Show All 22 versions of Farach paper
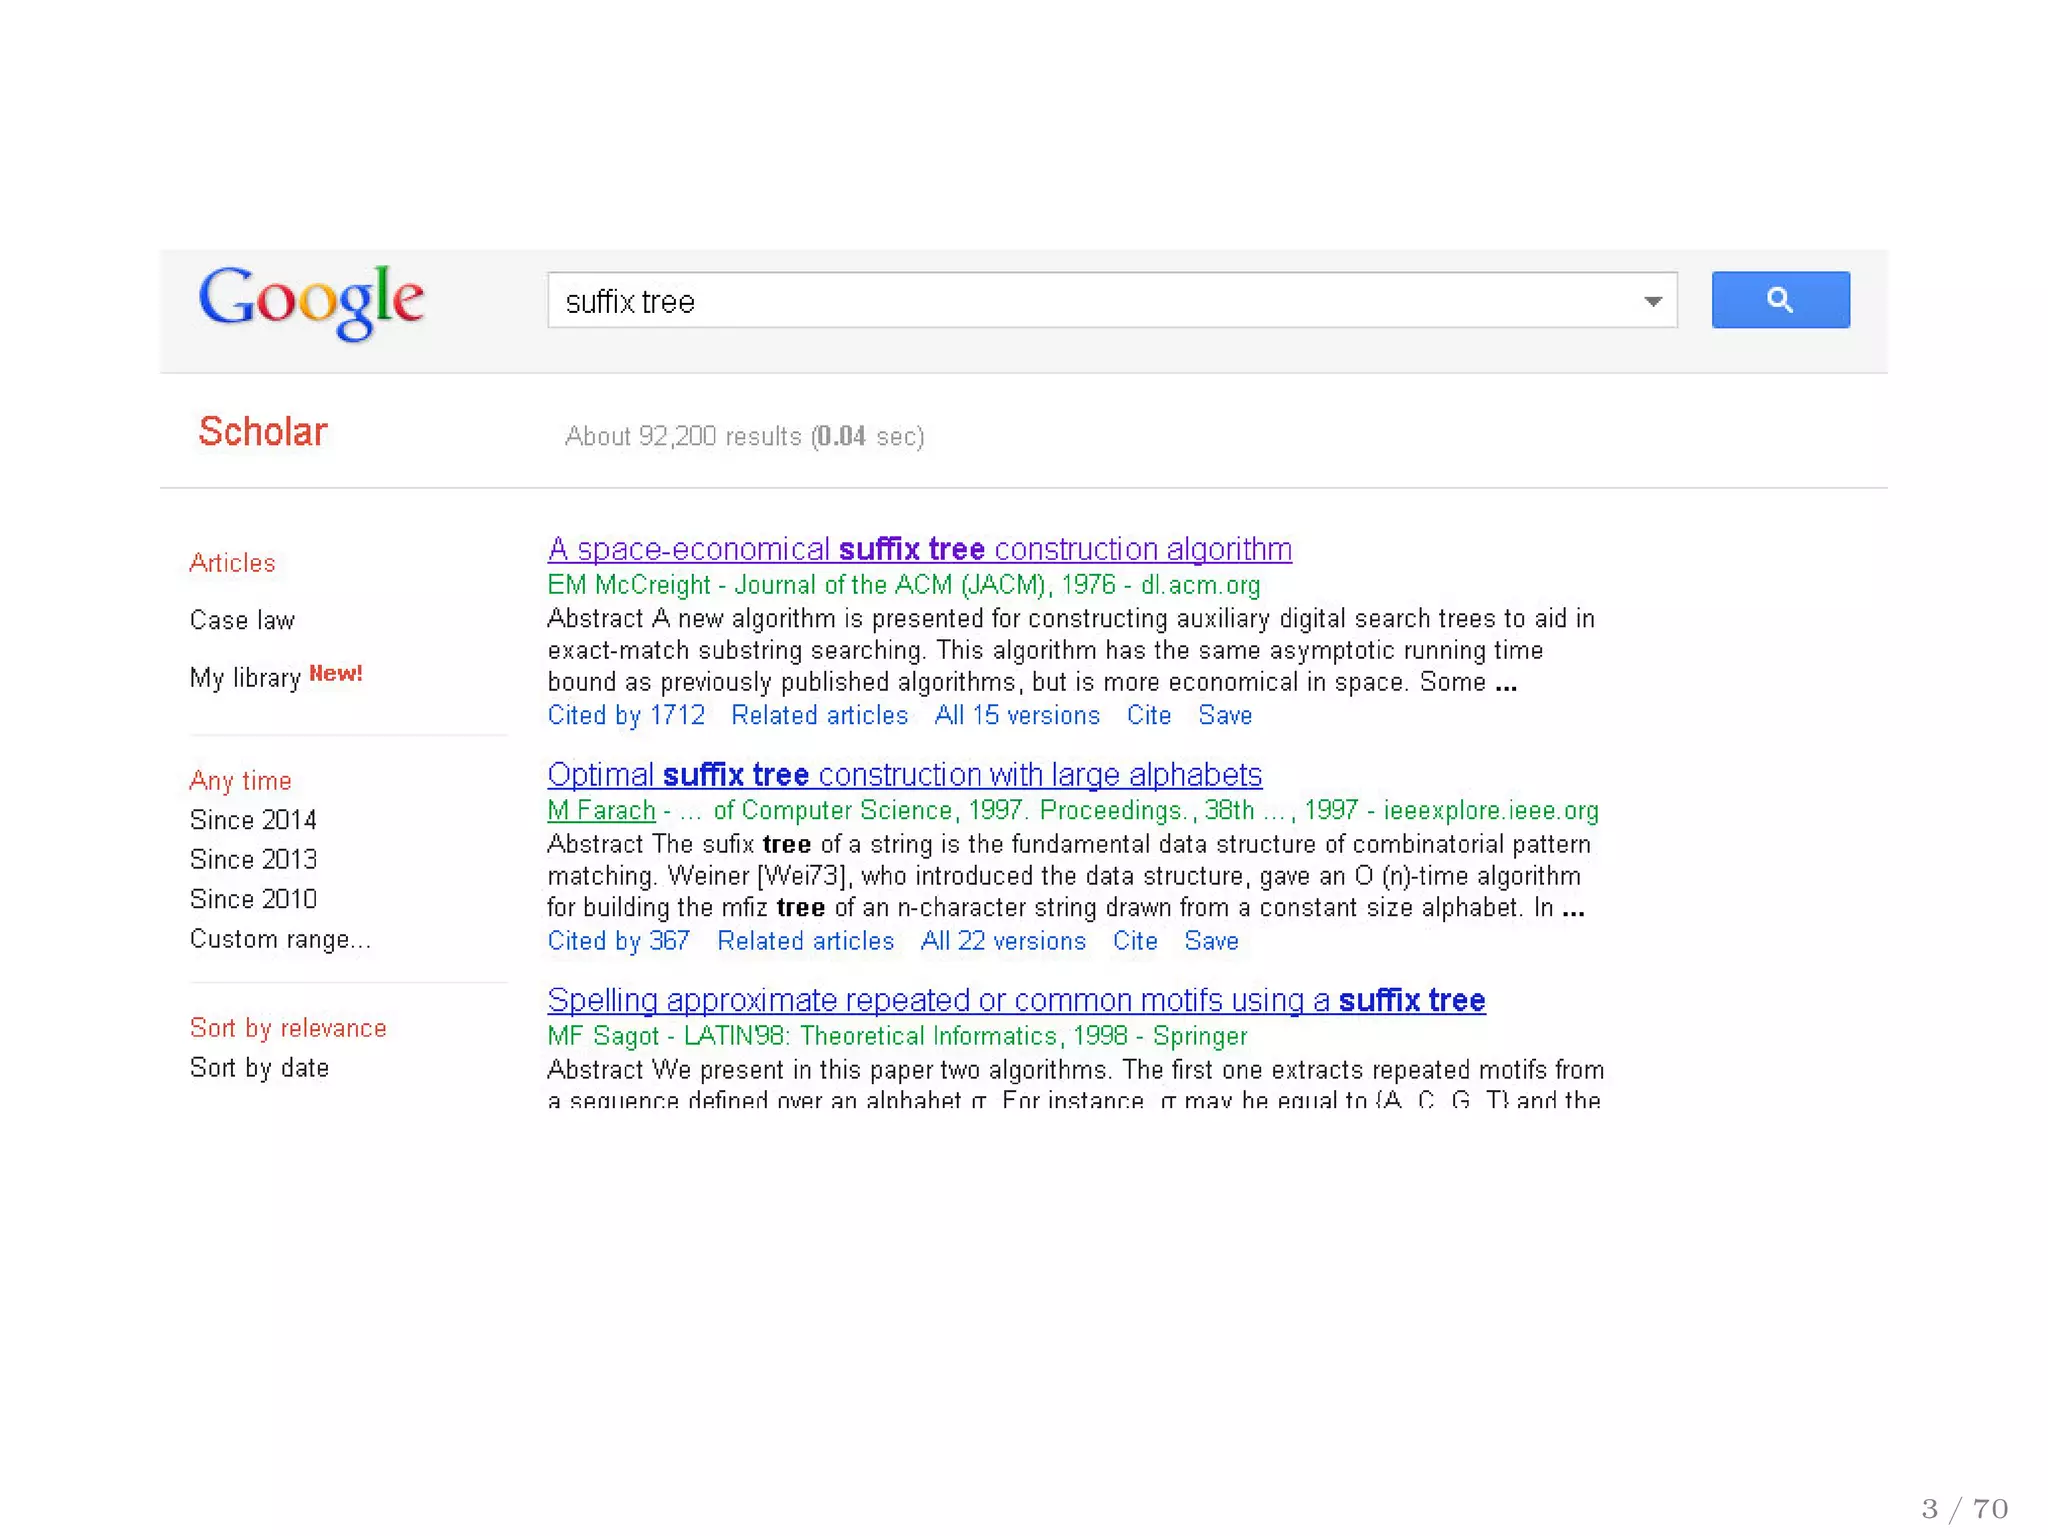The width and height of the screenshot is (2048, 1536). point(1003,941)
